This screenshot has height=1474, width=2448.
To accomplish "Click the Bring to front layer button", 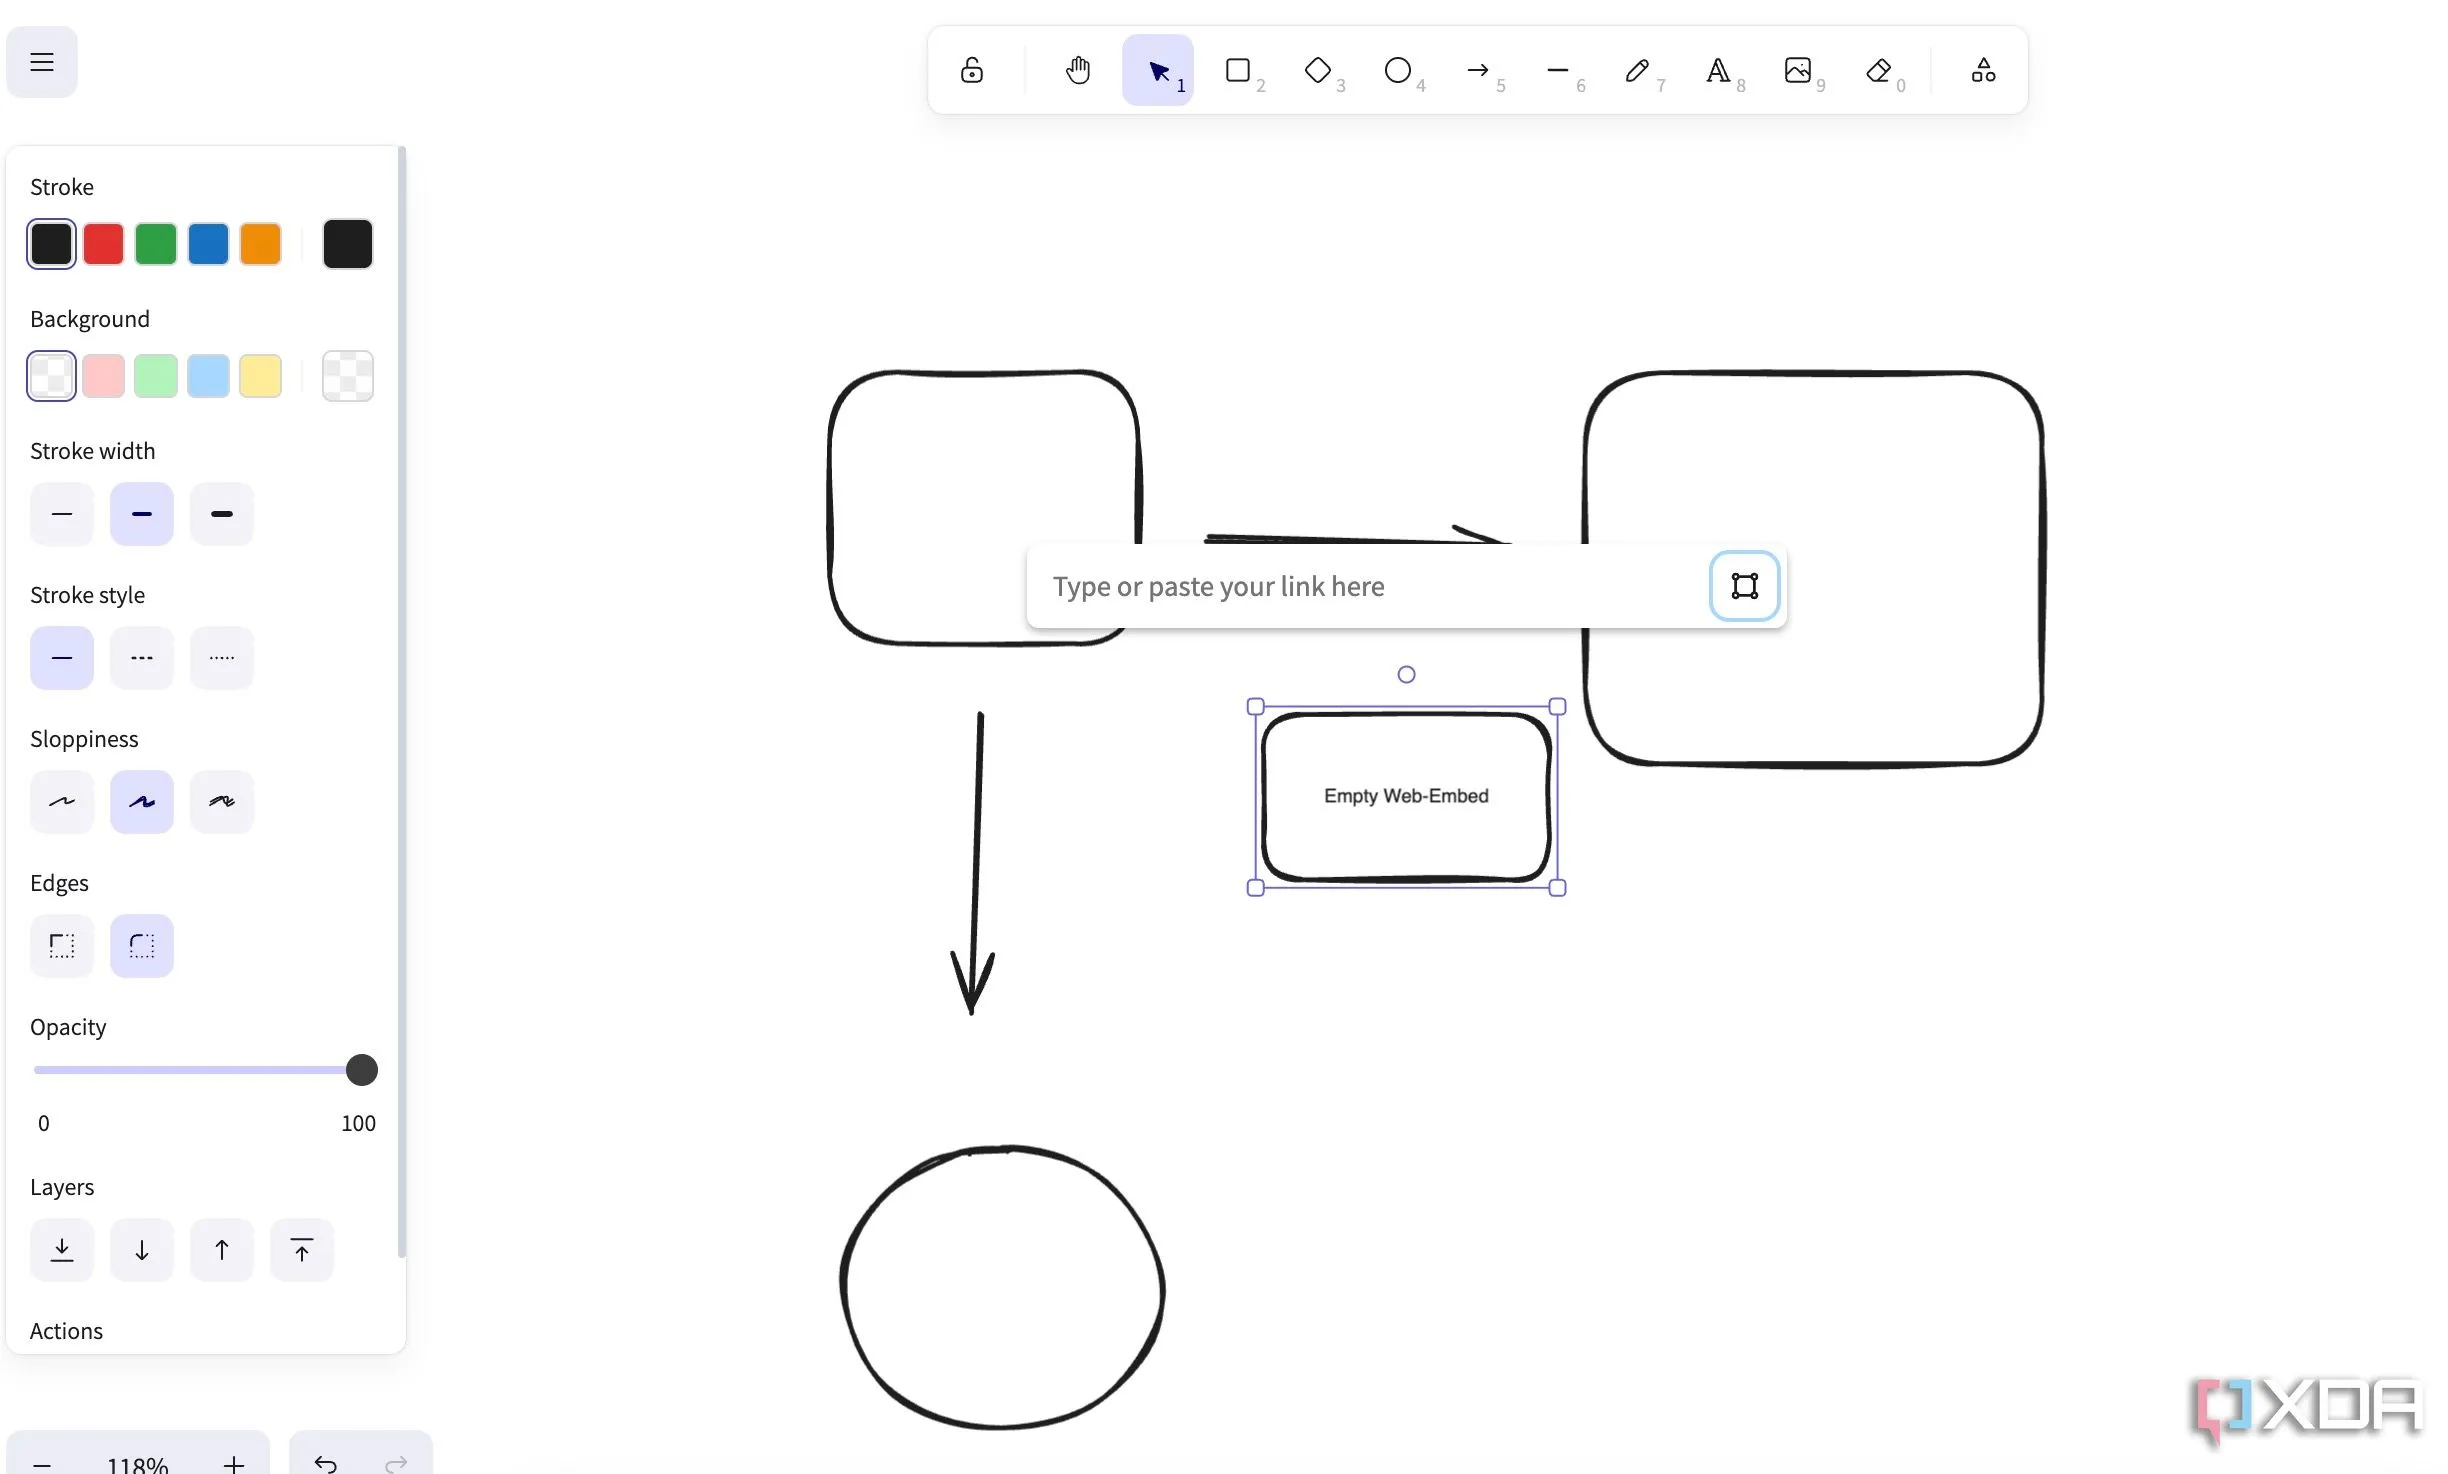I will [302, 1250].
